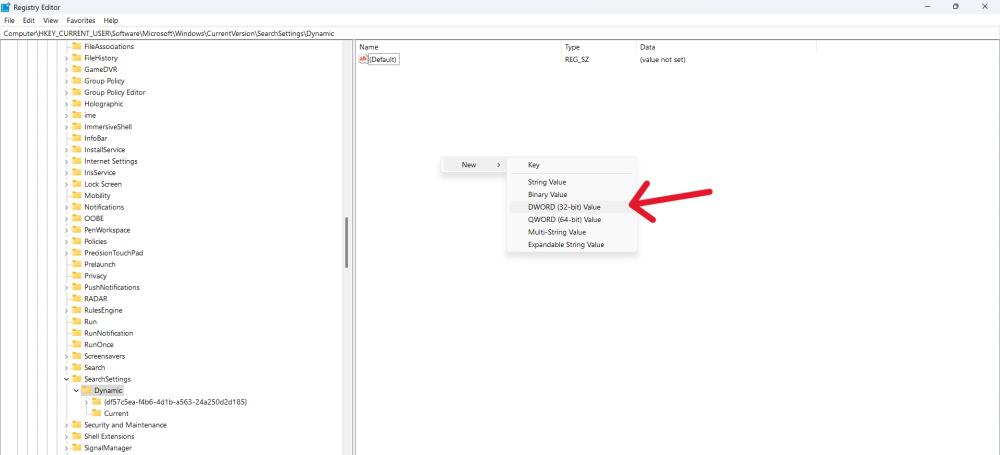Select the PrecisionTouchPad key

(x=114, y=253)
